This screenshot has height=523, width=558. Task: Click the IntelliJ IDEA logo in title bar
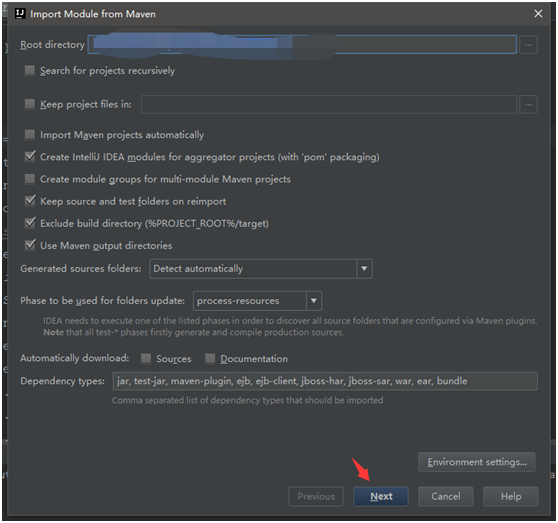coord(20,14)
